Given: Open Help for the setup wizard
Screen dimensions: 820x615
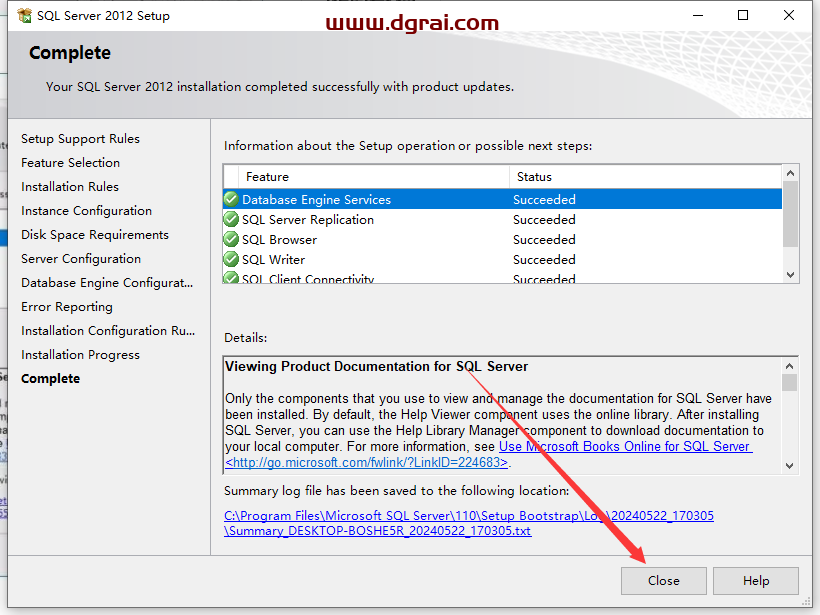Looking at the screenshot, I should [756, 580].
